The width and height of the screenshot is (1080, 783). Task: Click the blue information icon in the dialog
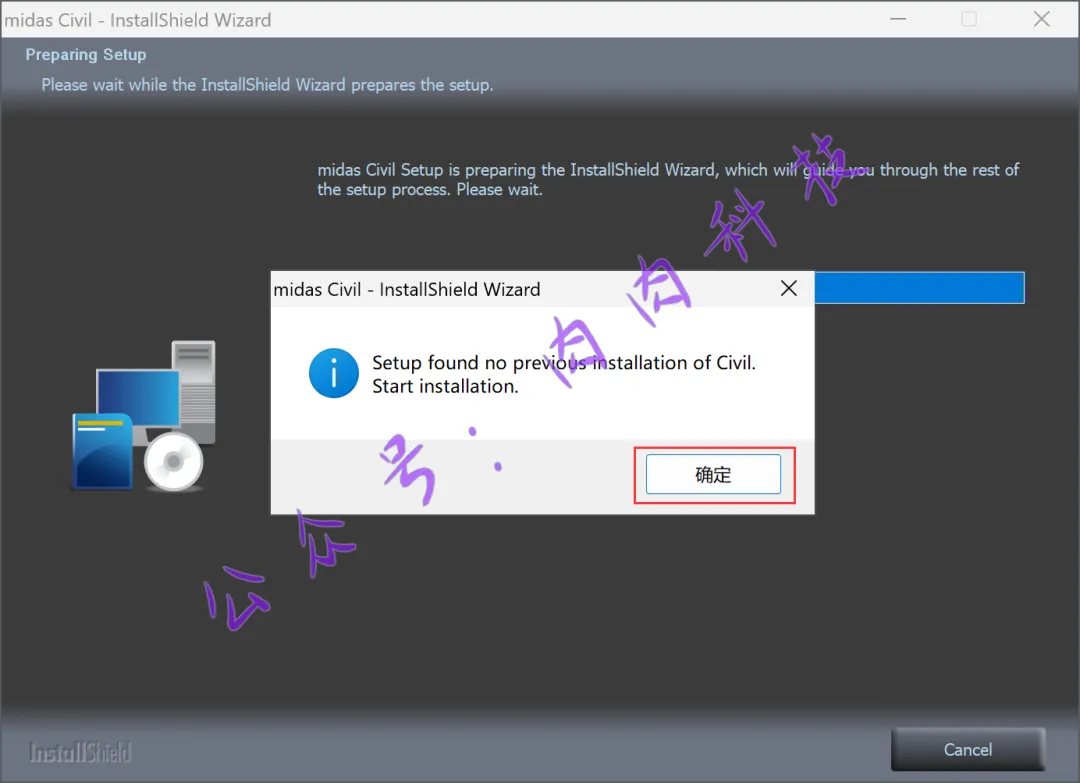click(334, 373)
